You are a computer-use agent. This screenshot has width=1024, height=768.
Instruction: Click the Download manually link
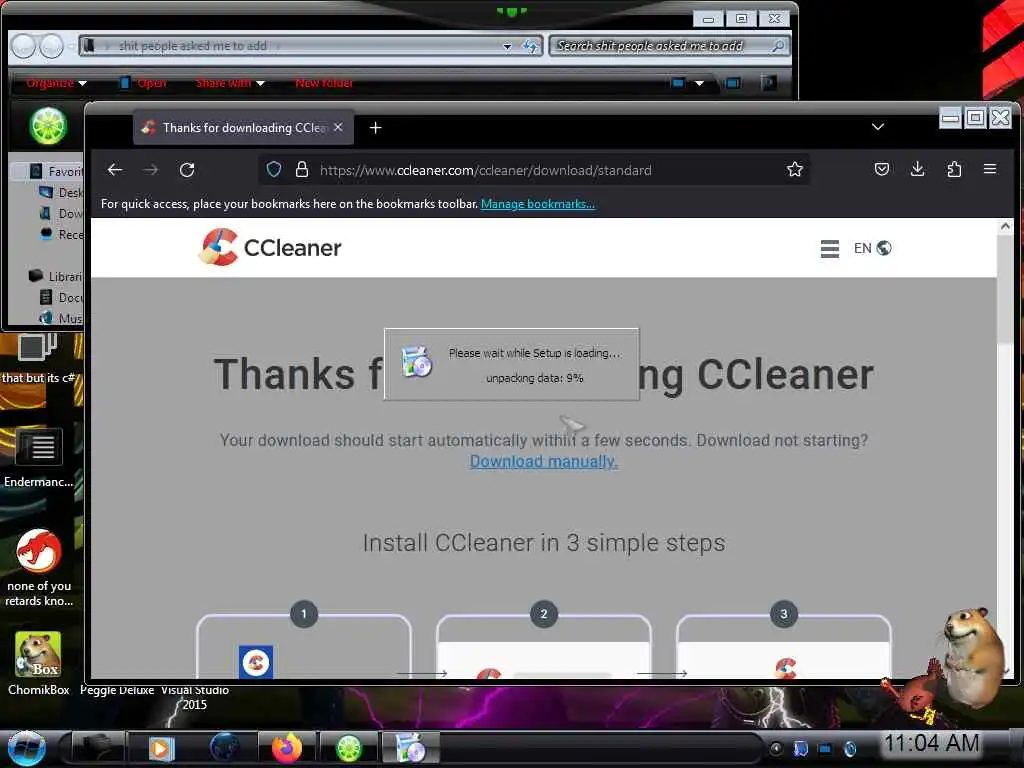(x=543, y=462)
